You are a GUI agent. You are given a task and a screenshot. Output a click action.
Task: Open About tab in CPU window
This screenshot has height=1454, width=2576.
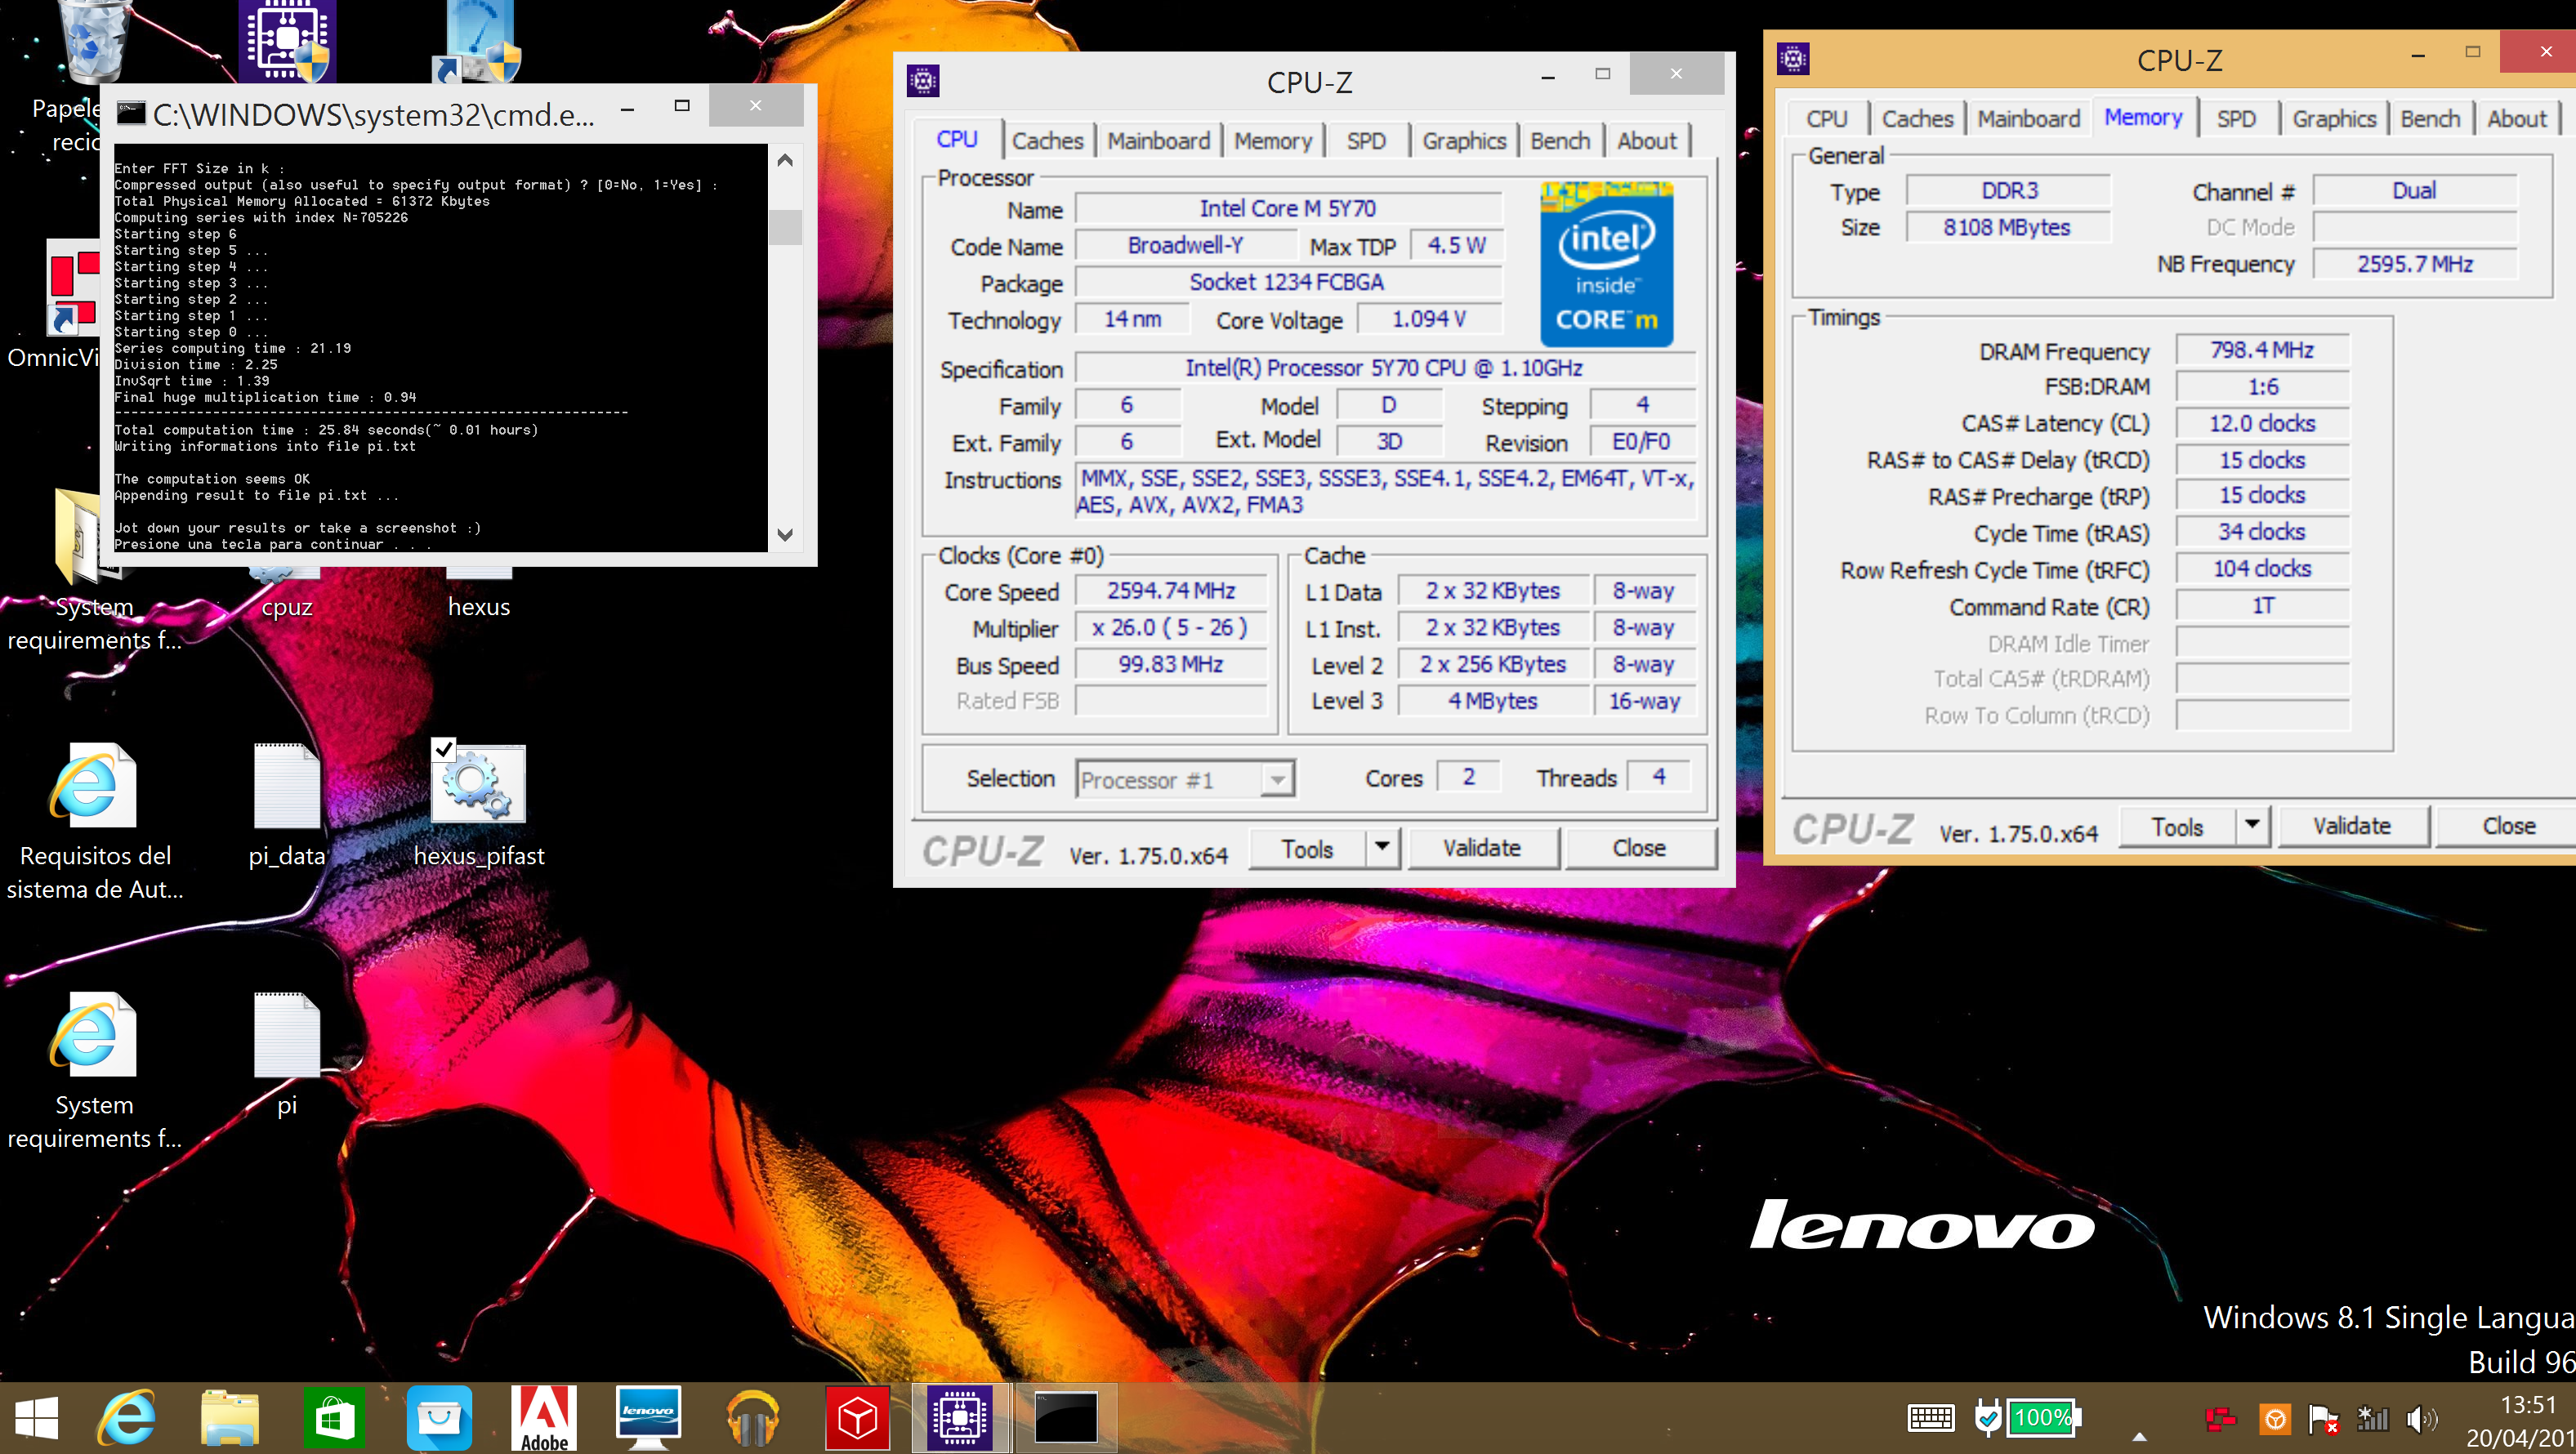coord(1647,141)
